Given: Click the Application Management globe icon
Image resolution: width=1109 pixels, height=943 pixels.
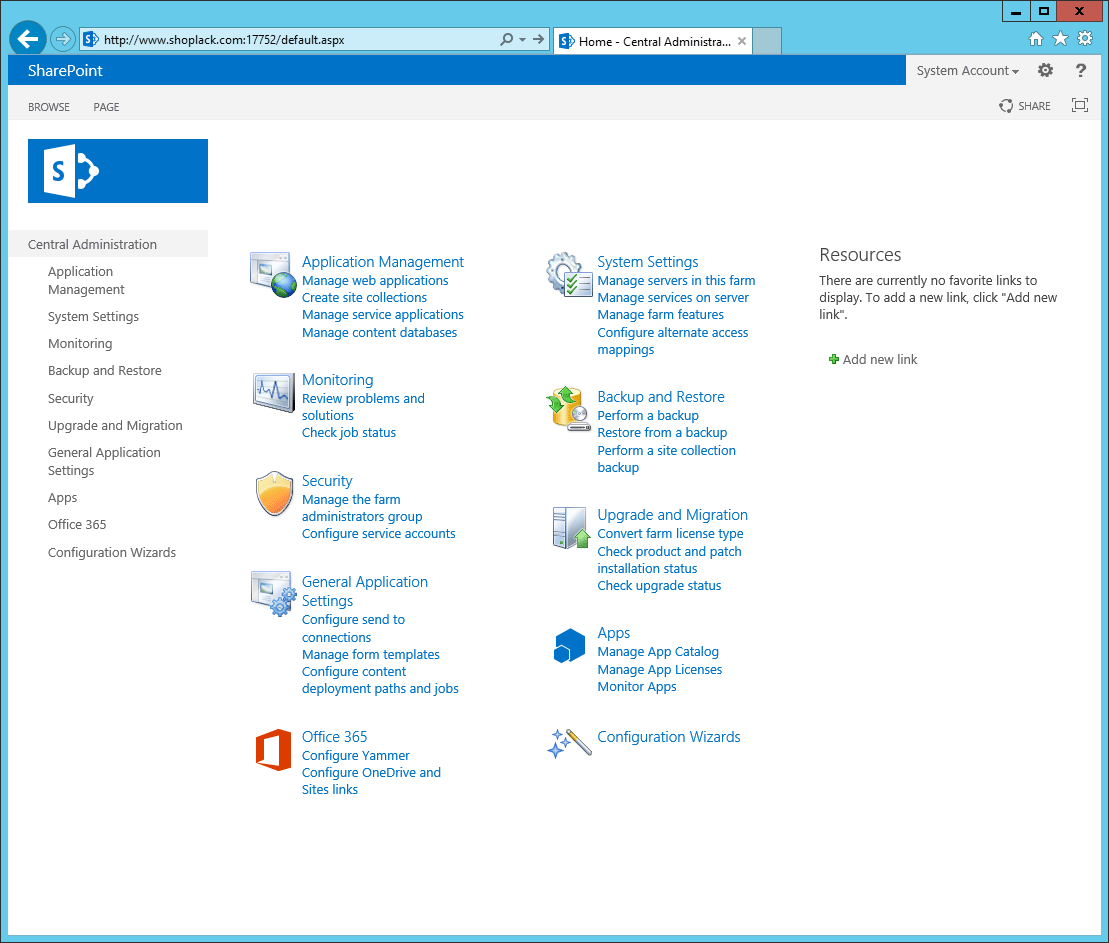Looking at the screenshot, I should pos(273,275).
